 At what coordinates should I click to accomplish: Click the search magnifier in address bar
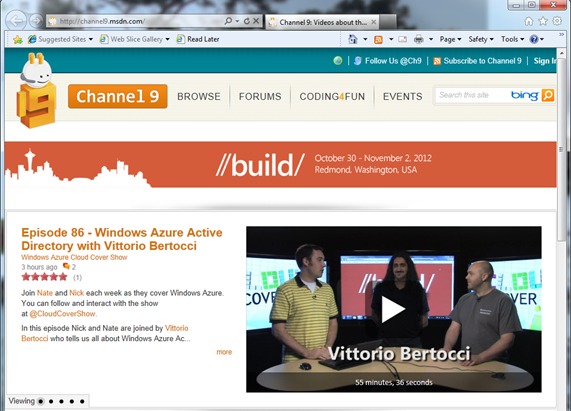pyautogui.click(x=228, y=21)
